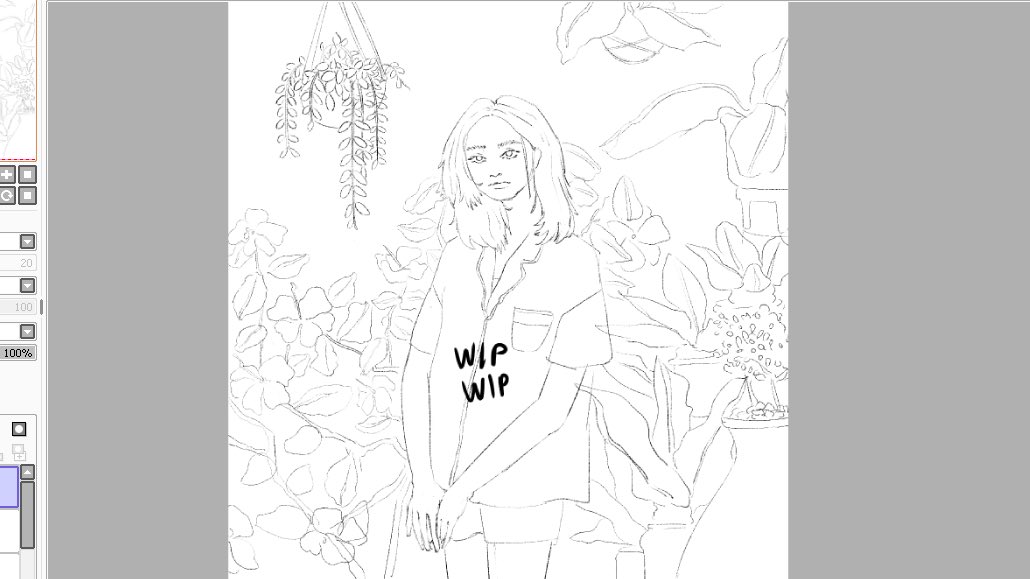Click the navigator zoom-in plus button
1030x579 pixels.
[x=7, y=175]
